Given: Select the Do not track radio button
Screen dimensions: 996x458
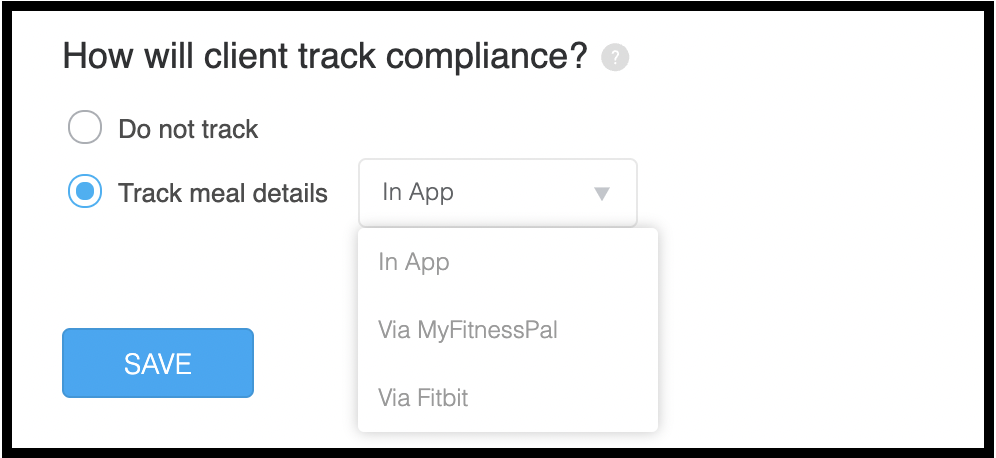Looking at the screenshot, I should 84,127.
